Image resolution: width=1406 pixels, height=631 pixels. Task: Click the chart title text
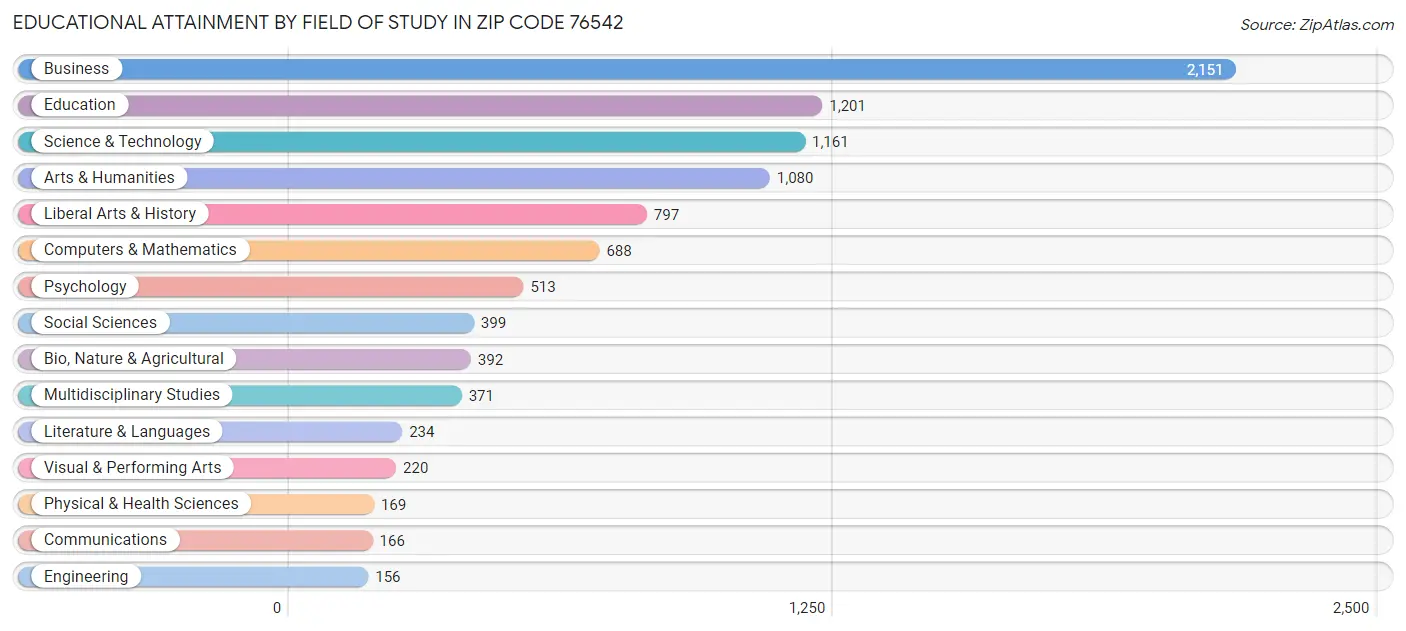[x=318, y=23]
